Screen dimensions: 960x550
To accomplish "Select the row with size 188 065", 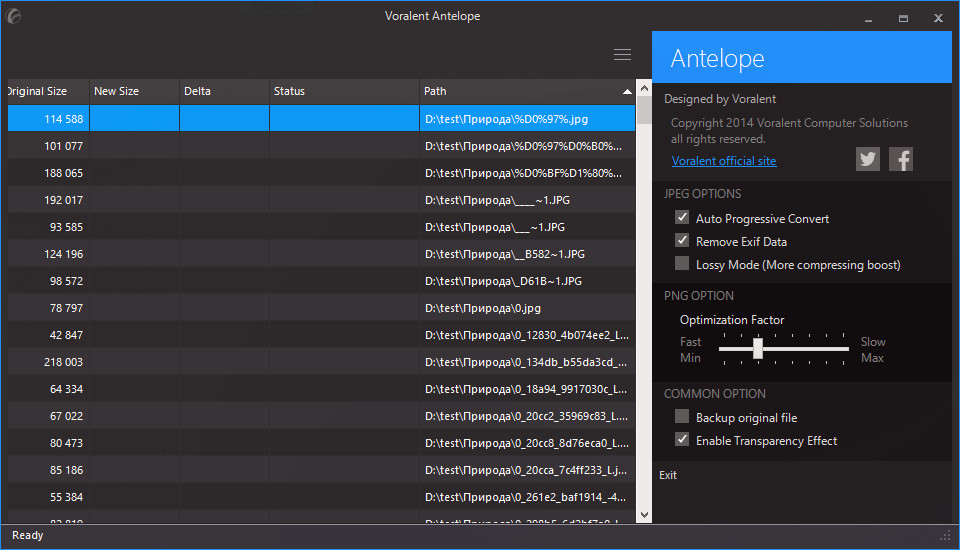I will pos(321,173).
